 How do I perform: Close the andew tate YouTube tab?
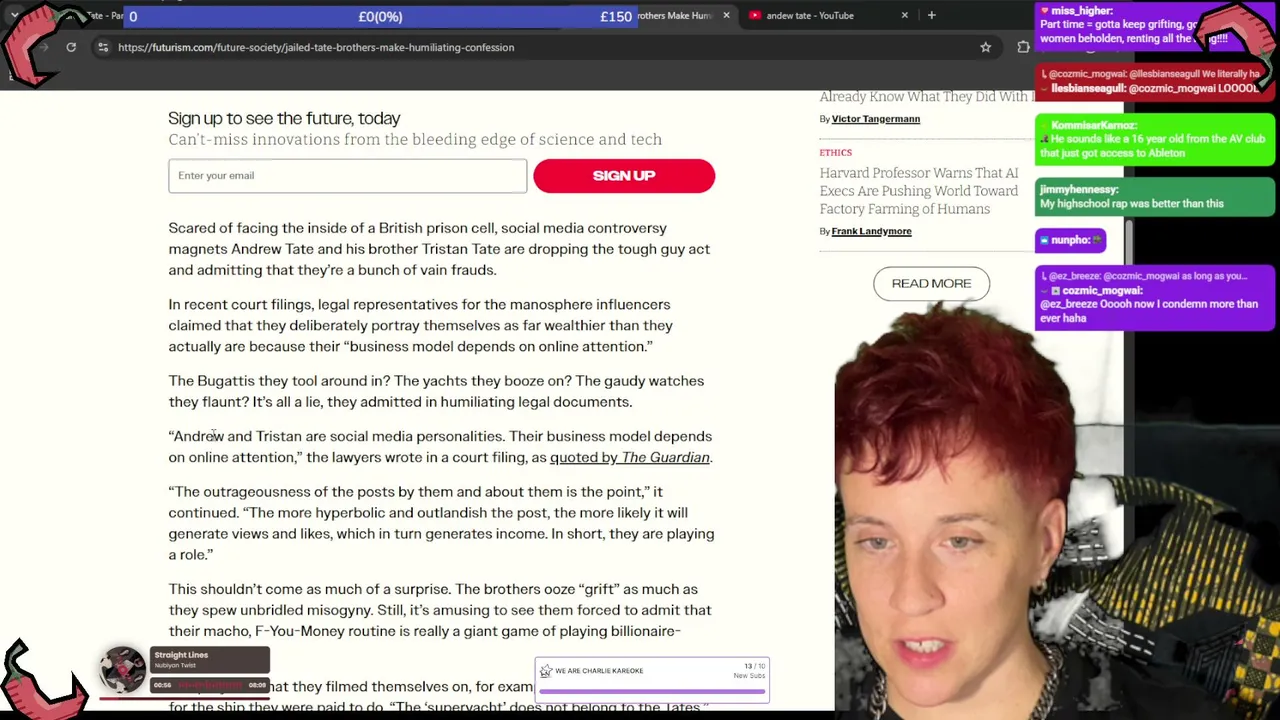[904, 15]
